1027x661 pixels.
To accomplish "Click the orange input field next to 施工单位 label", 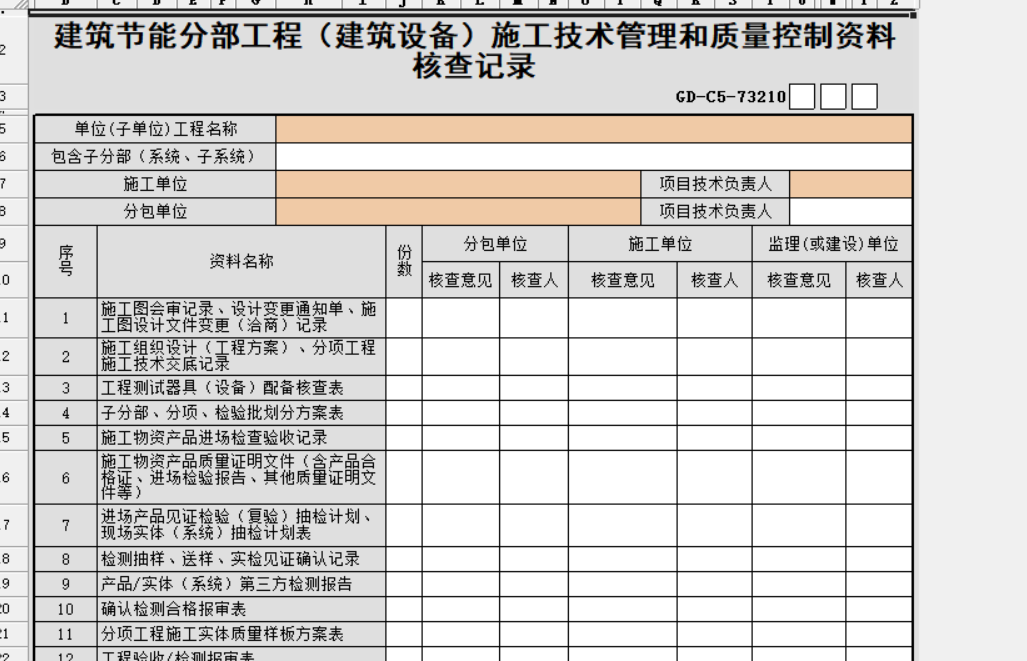I will click(x=458, y=184).
